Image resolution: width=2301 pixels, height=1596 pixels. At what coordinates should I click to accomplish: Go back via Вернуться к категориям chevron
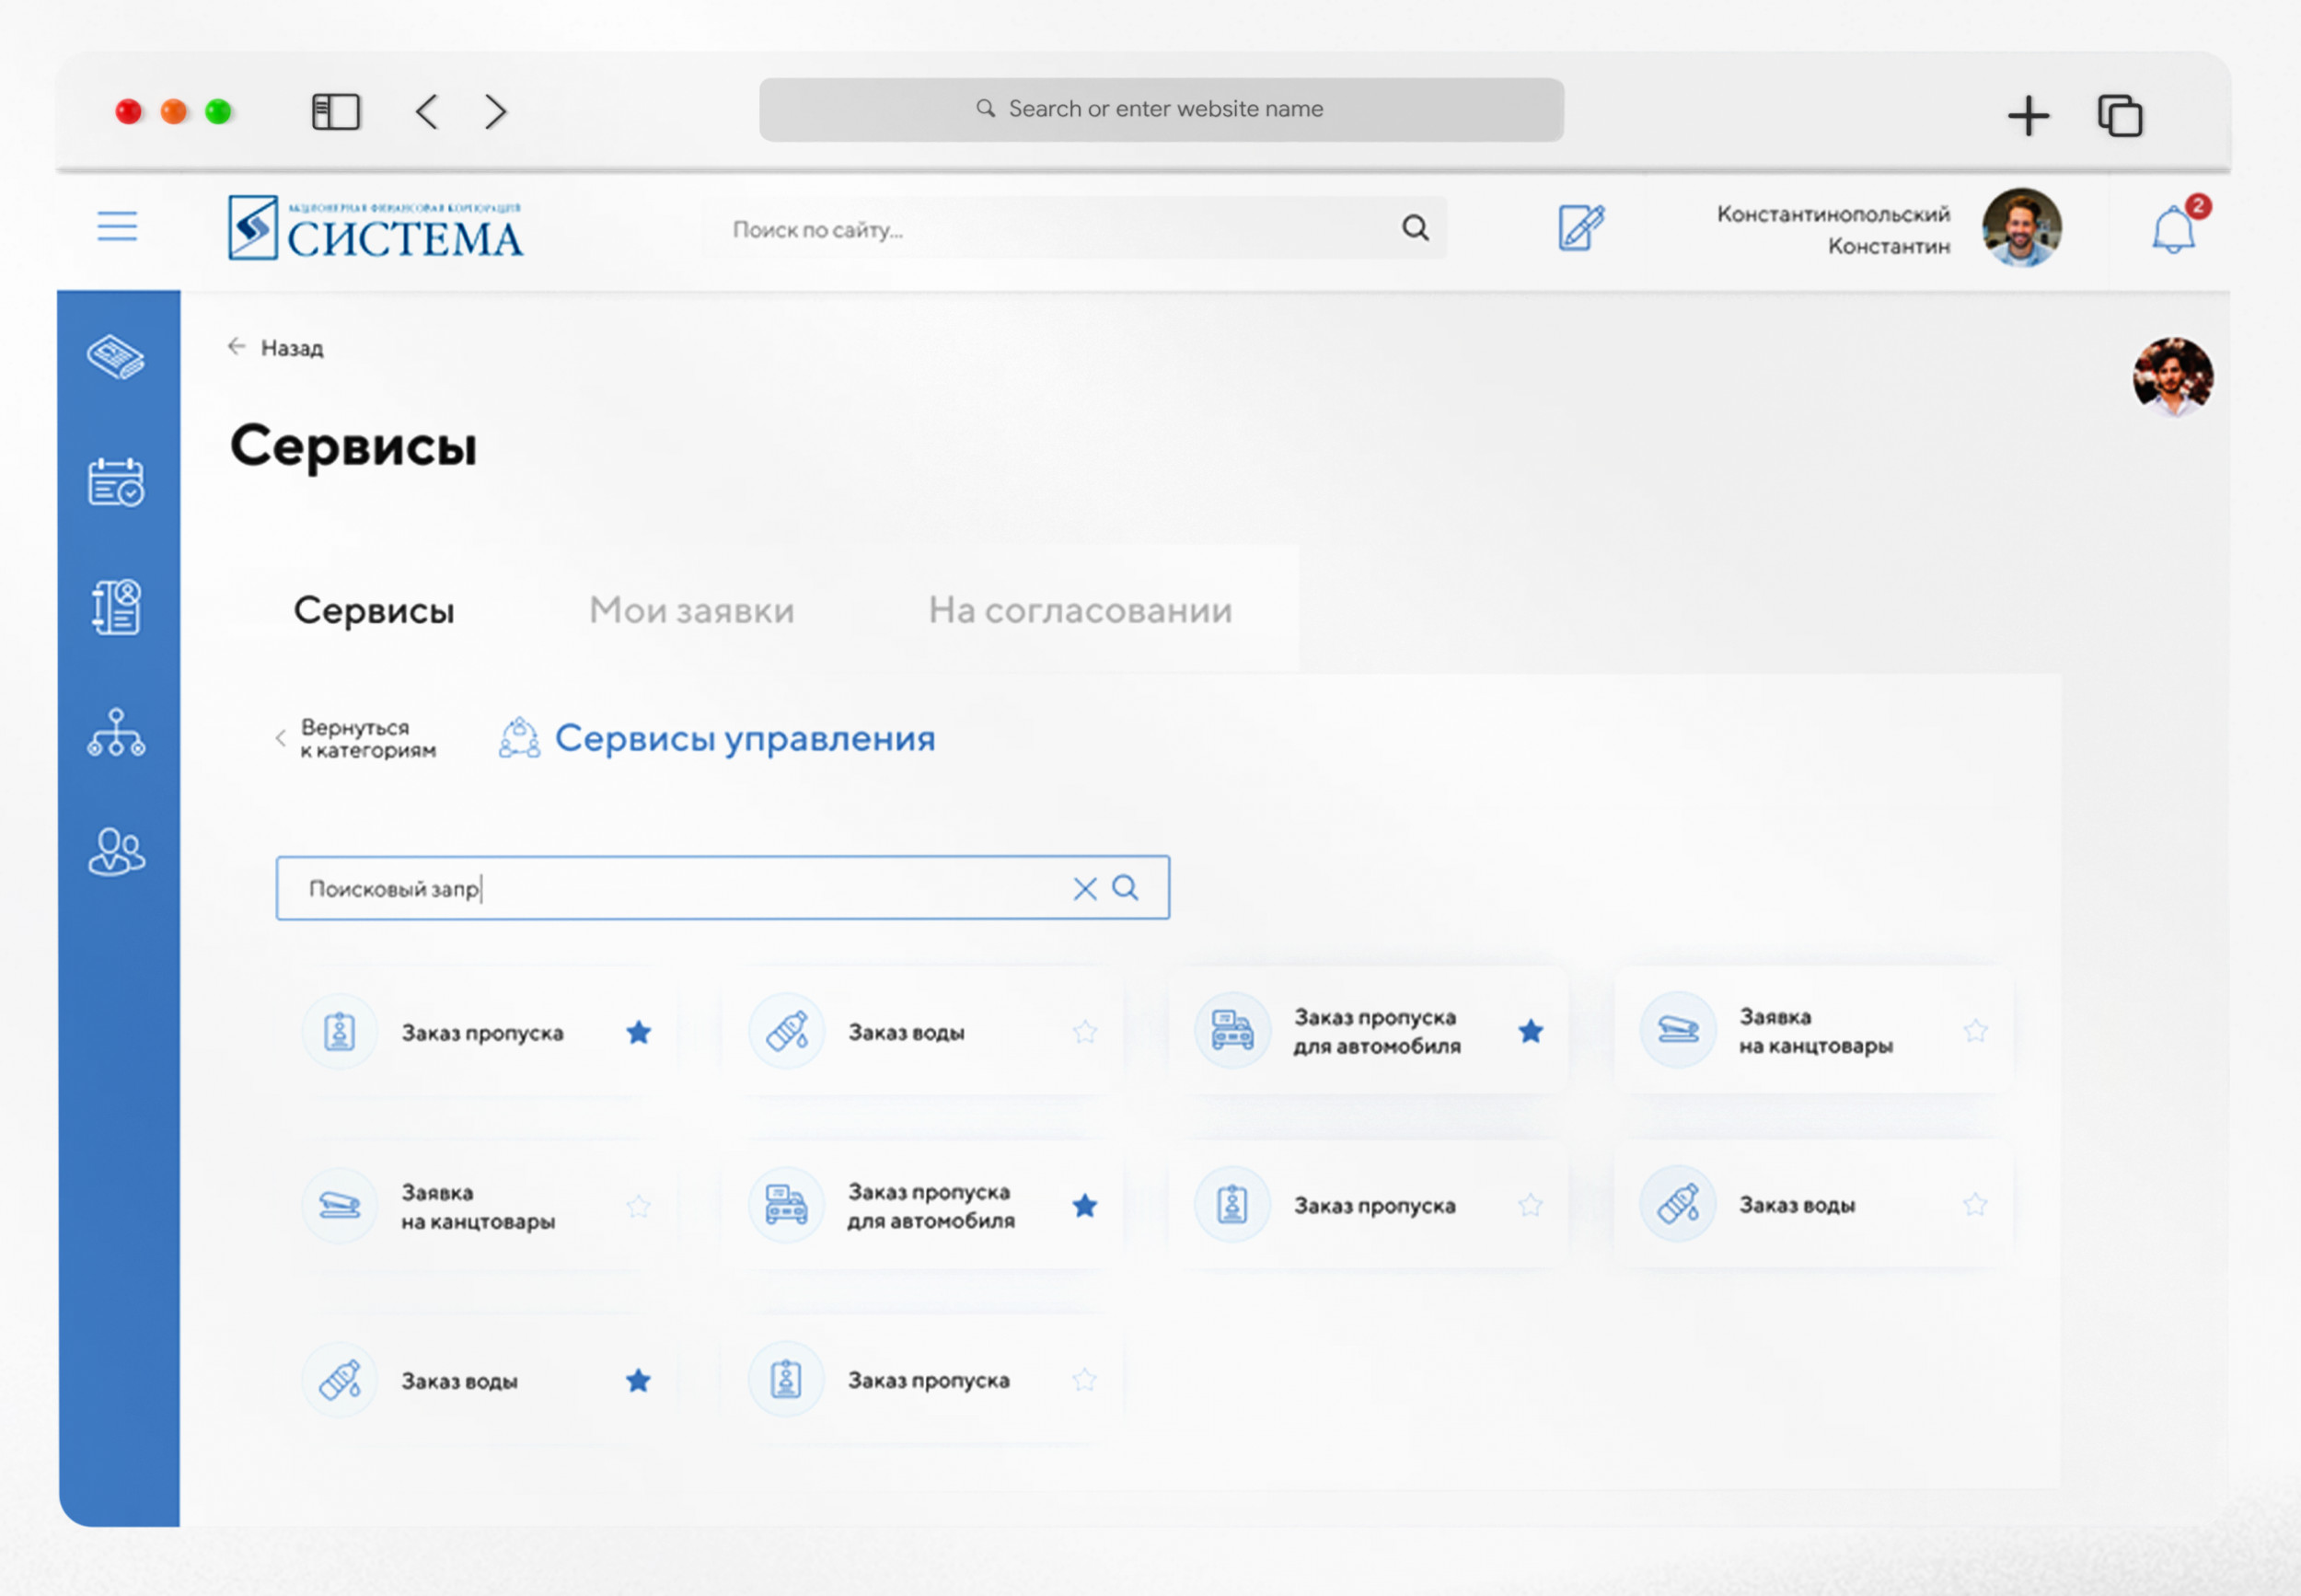(281, 738)
